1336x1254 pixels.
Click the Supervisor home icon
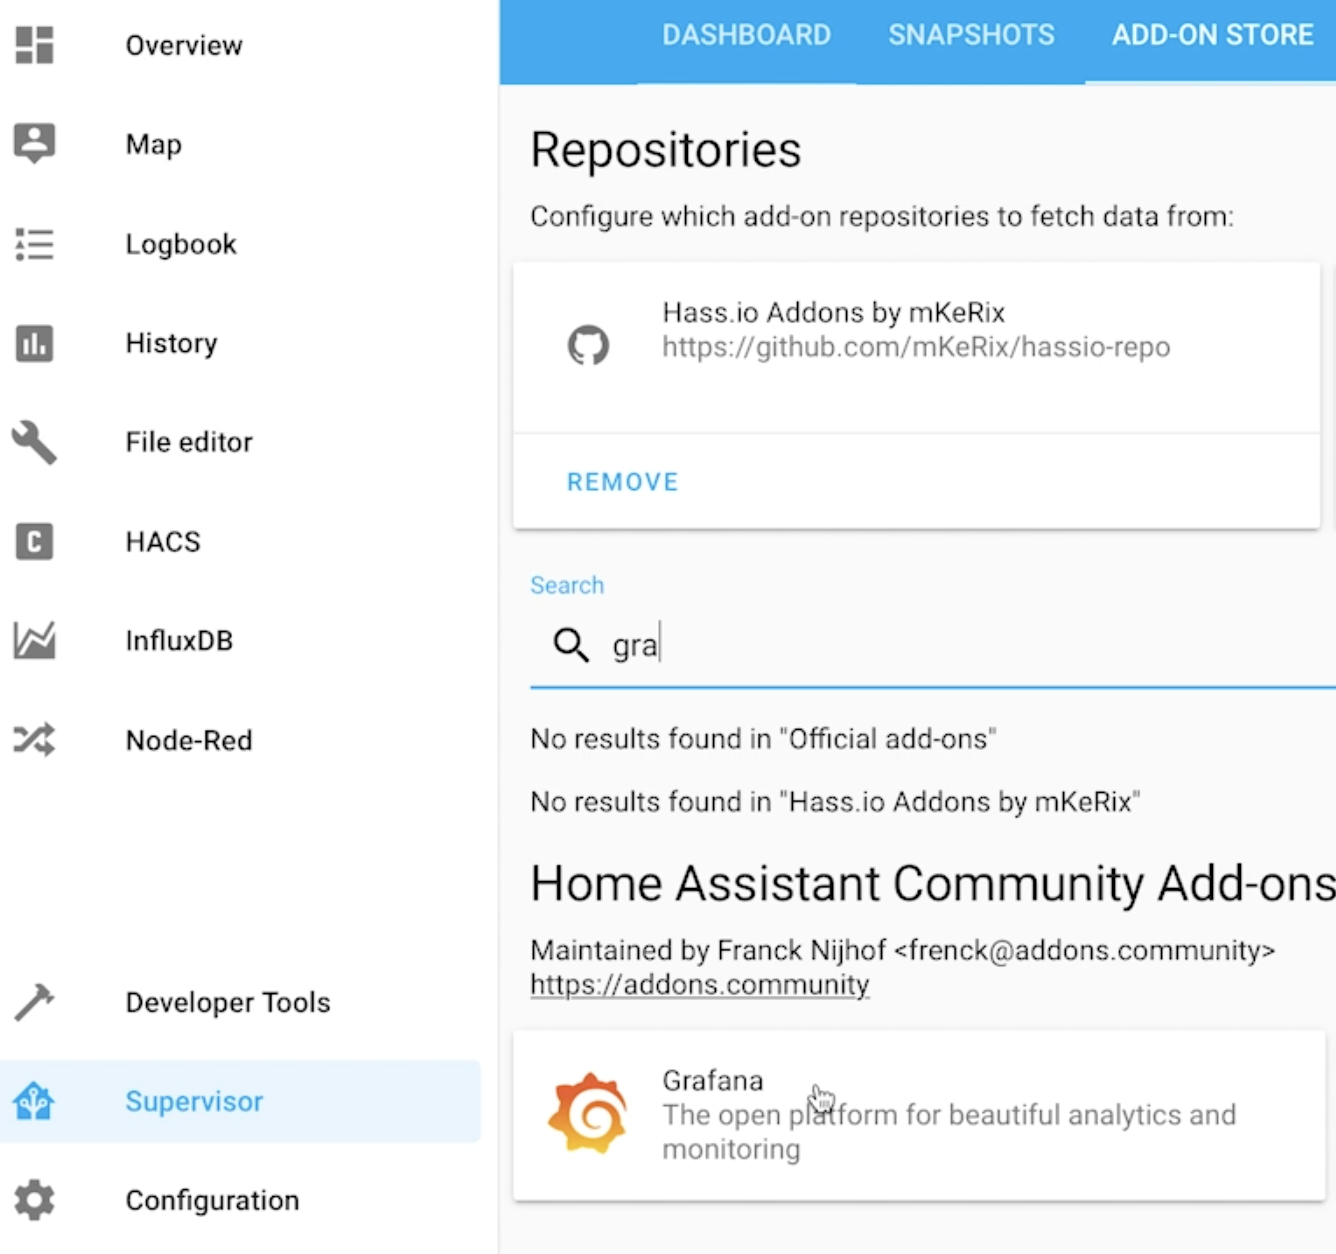pyautogui.click(x=34, y=1101)
